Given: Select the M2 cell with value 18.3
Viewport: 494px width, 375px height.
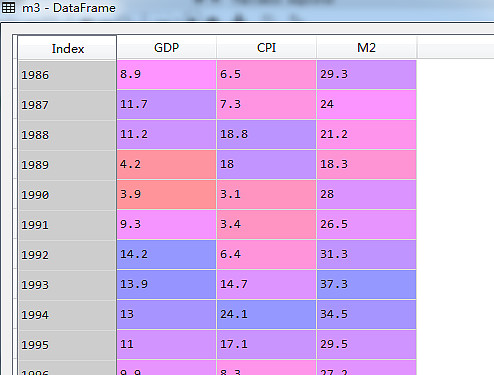Looking at the screenshot, I should (x=366, y=165).
